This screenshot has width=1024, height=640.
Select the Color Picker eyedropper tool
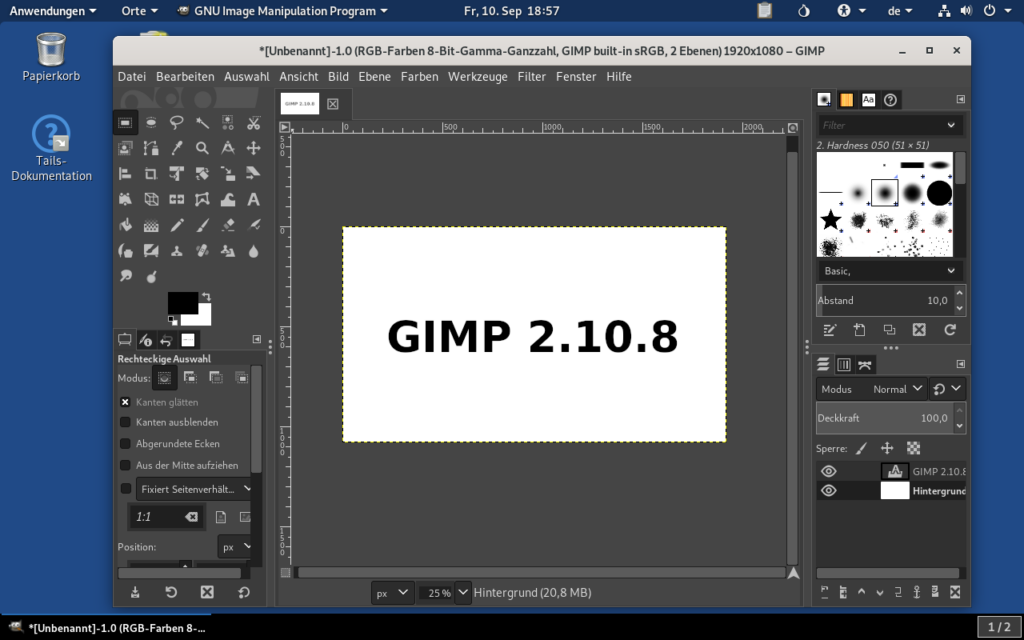[x=176, y=148]
